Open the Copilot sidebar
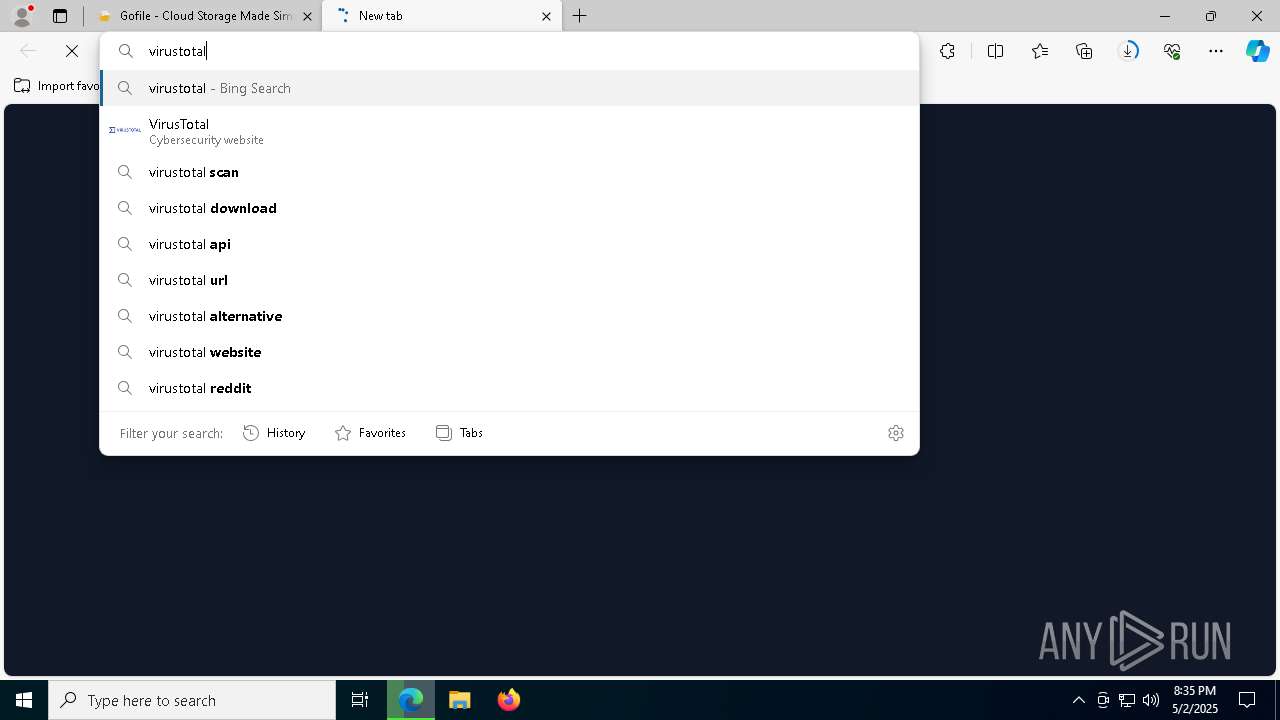 click(x=1258, y=51)
